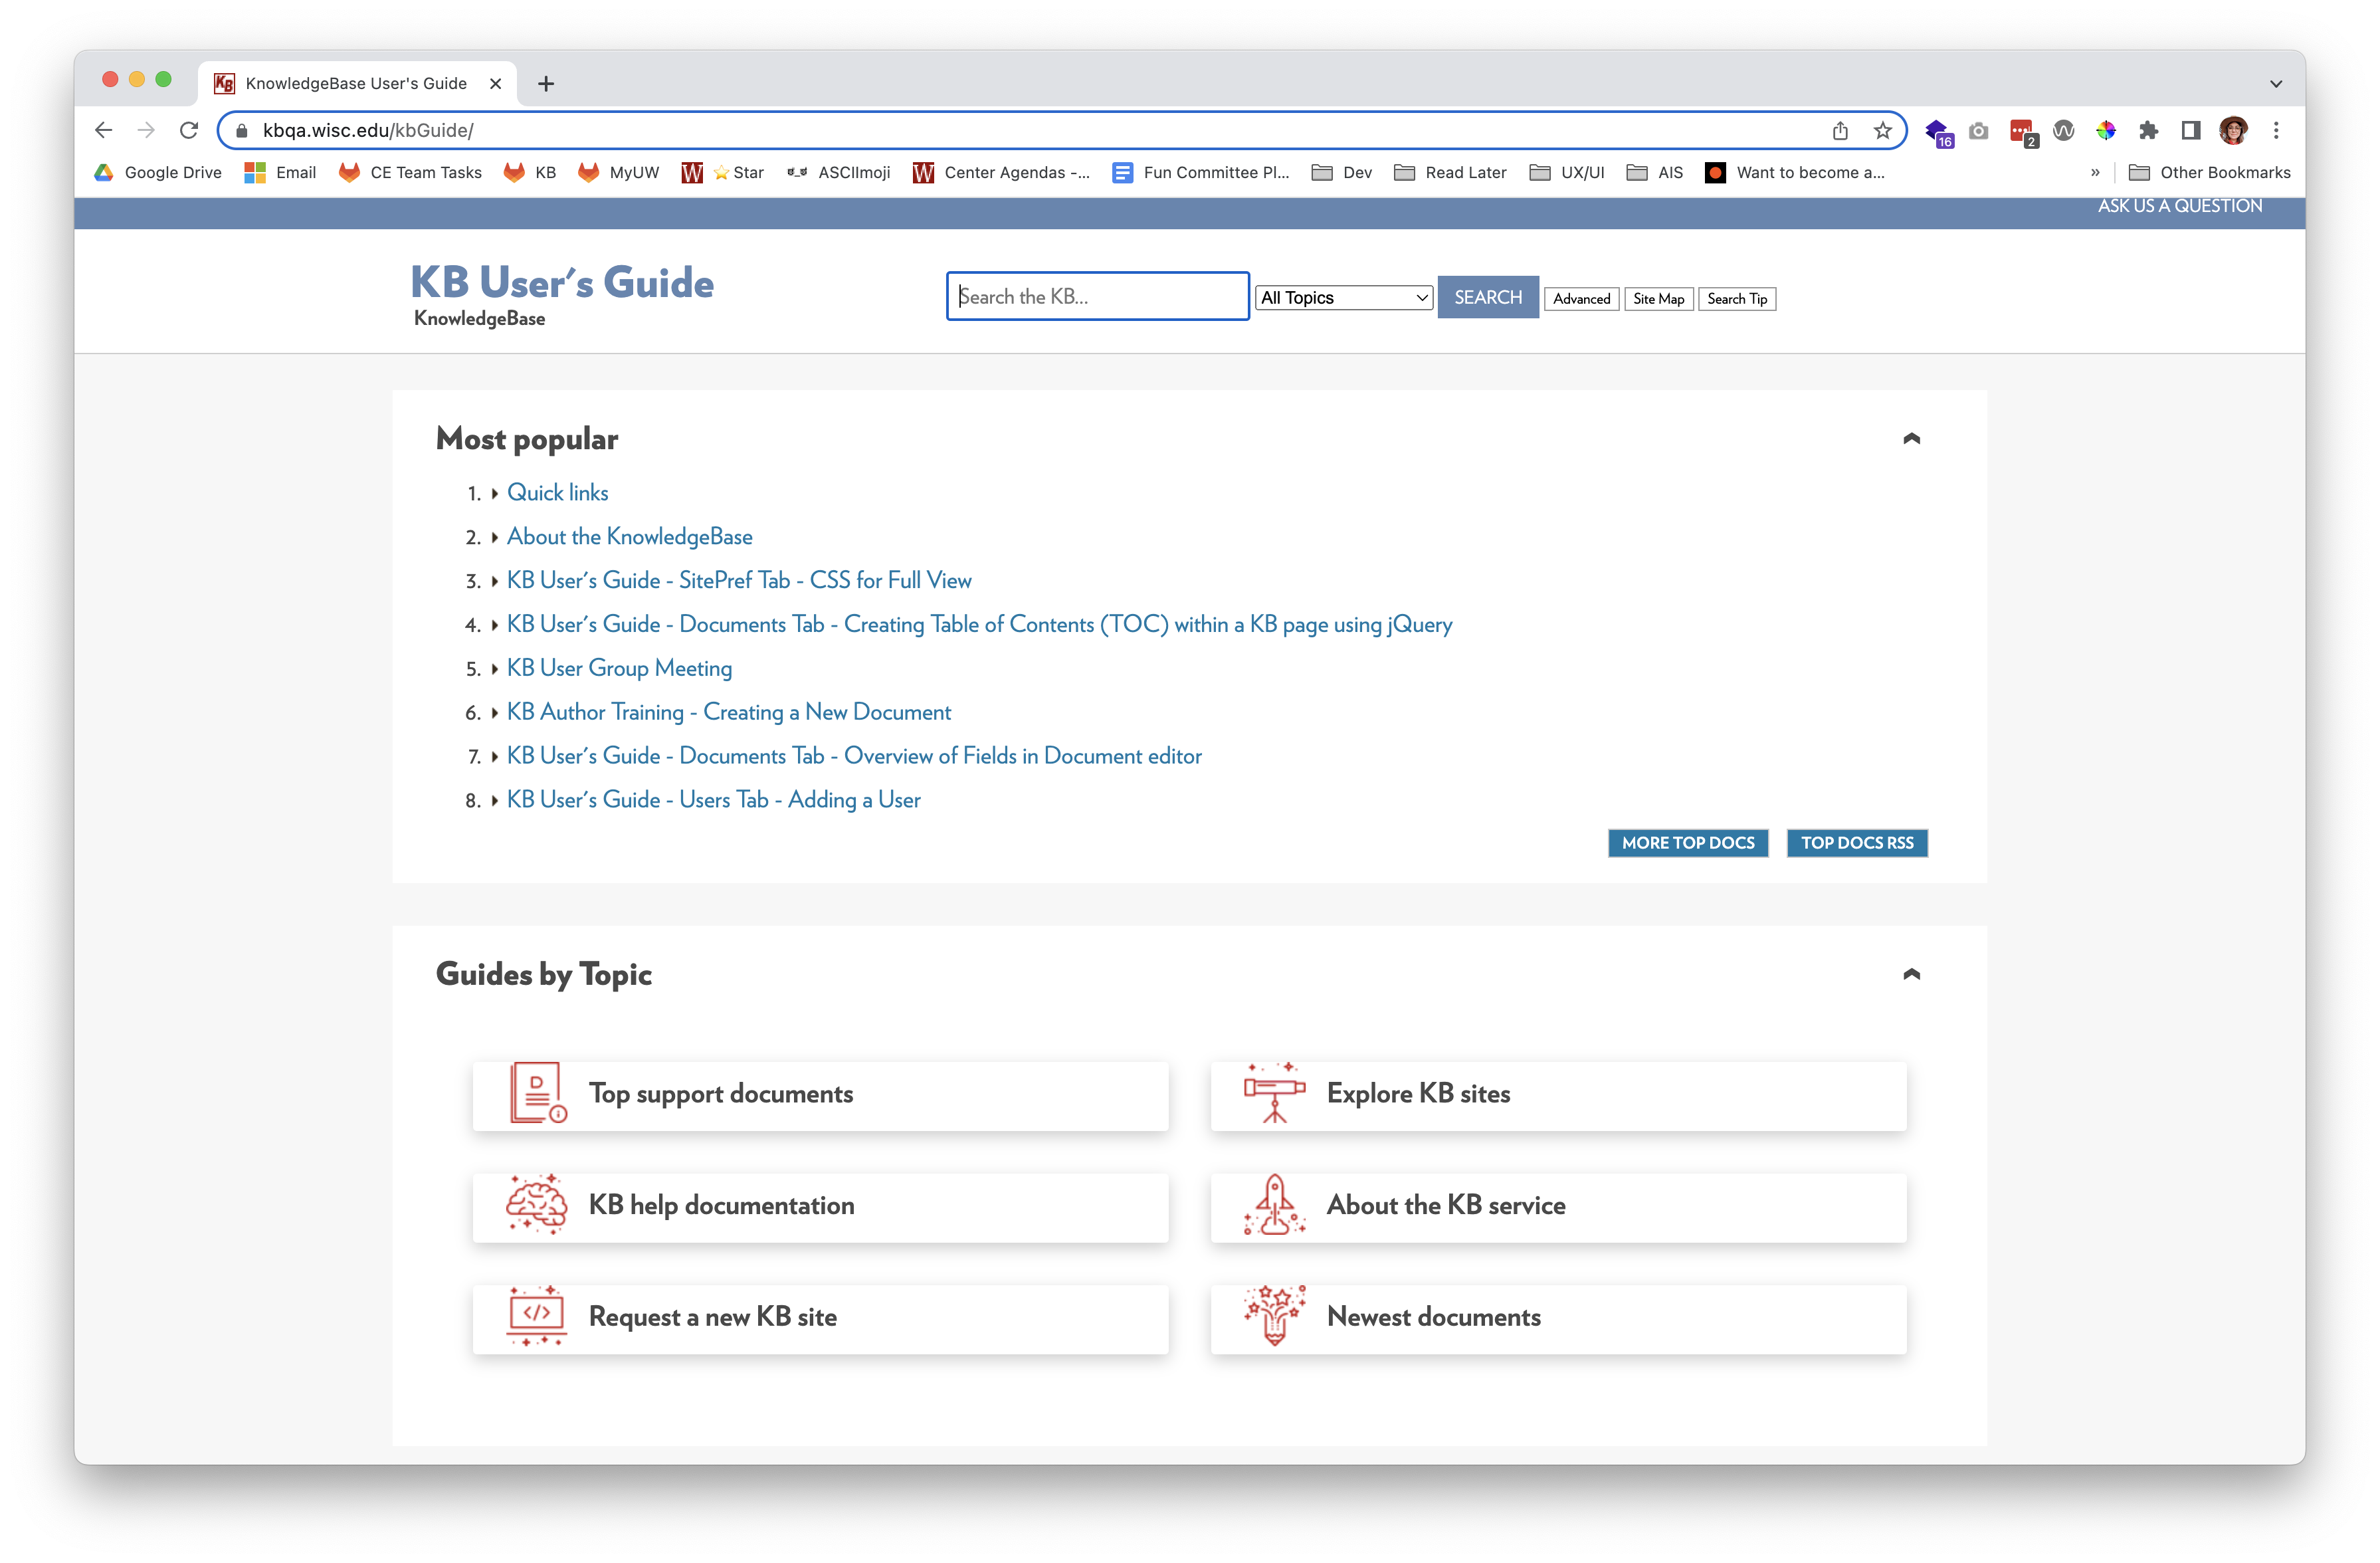Open the Center Agendas bookmark
Screen dimensions: 2380x1563
coord(1001,172)
